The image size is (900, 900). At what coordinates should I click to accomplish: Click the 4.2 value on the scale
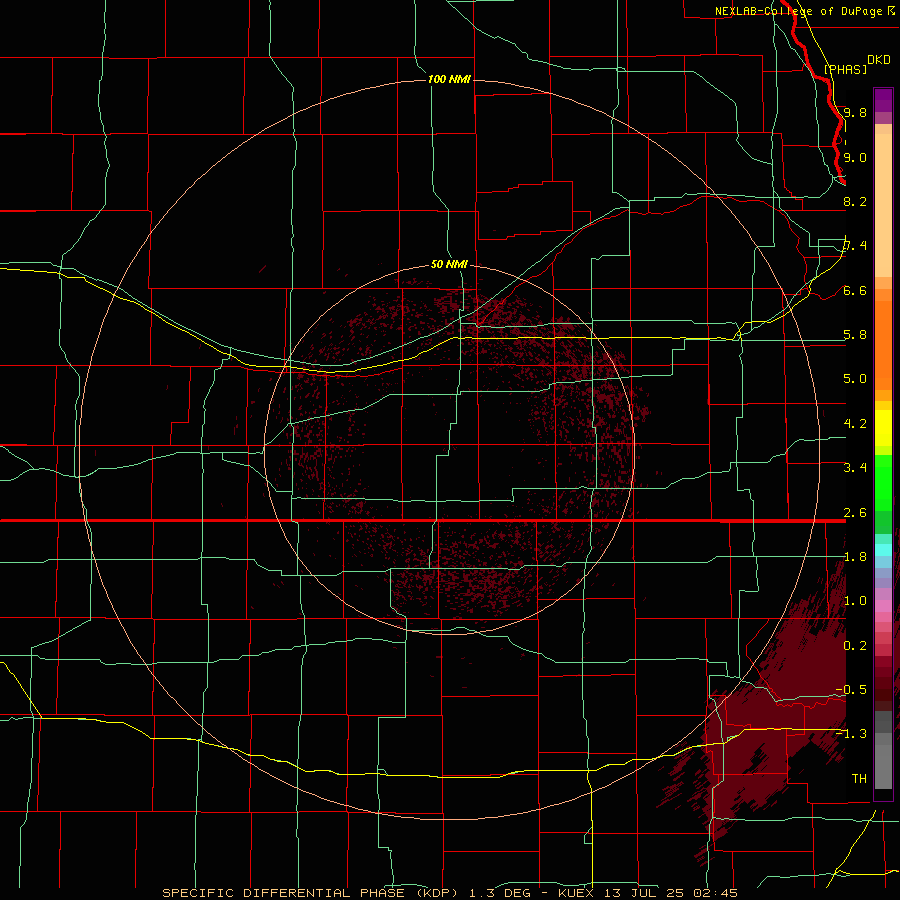[855, 424]
